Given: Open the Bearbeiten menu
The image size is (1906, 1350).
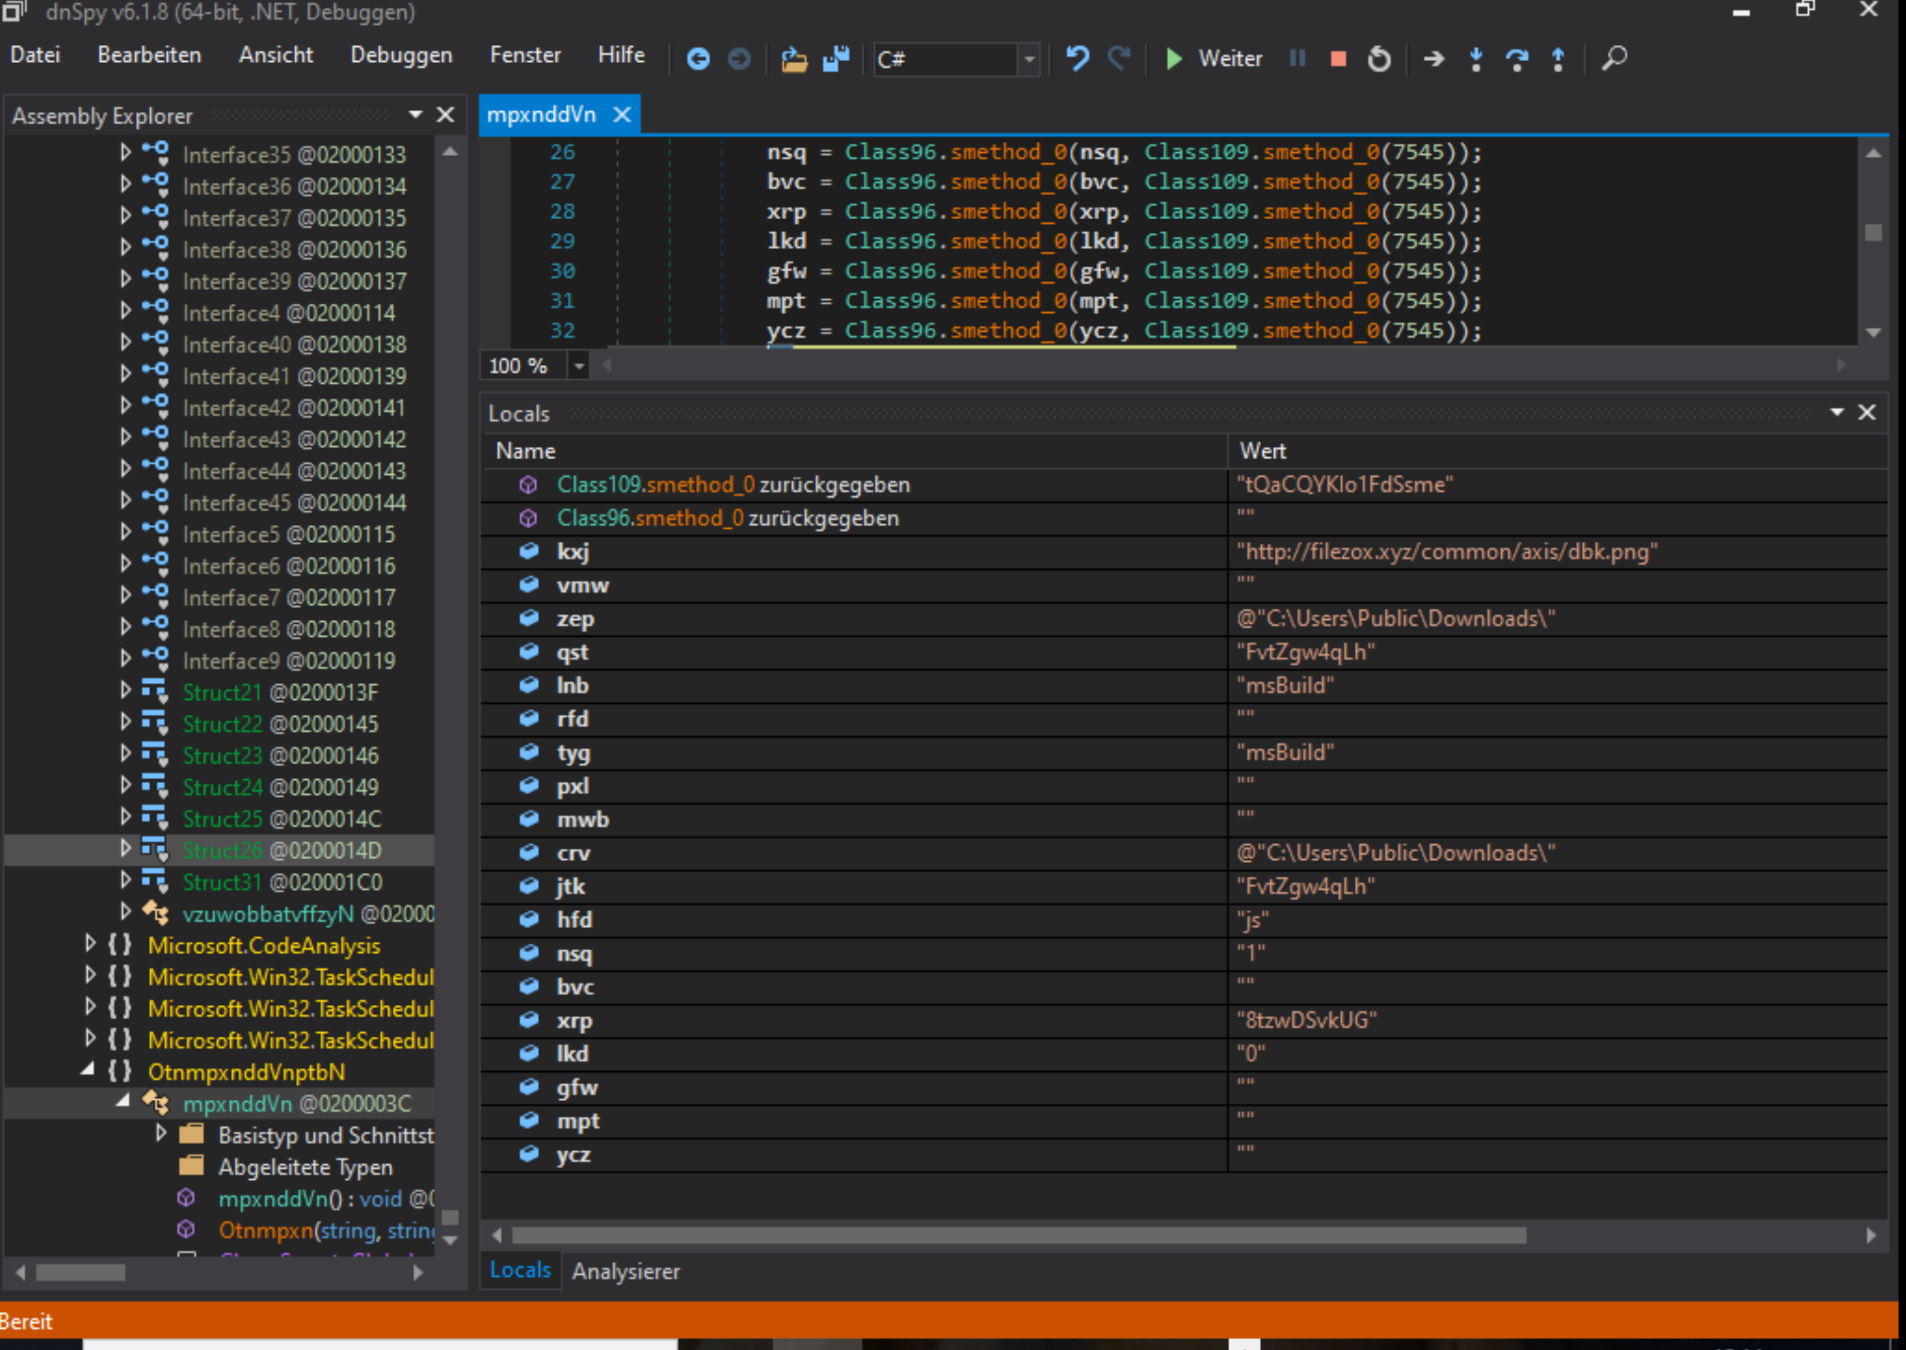Looking at the screenshot, I should pyautogui.click(x=149, y=55).
